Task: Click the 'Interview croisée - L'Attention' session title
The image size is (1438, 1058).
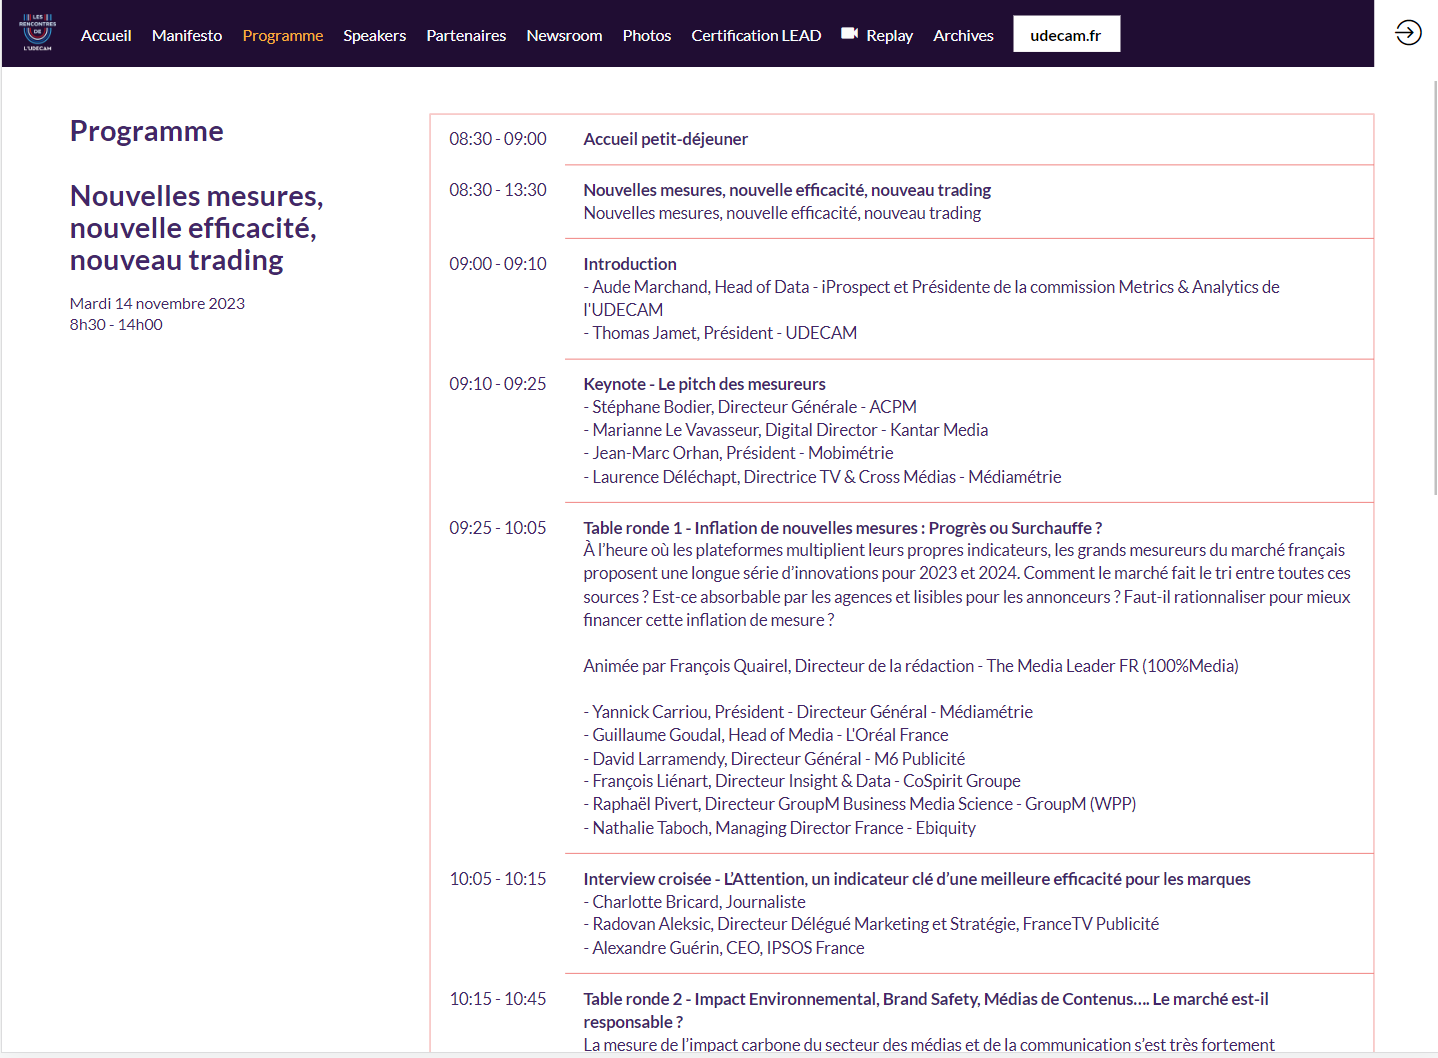Action: pos(917,879)
